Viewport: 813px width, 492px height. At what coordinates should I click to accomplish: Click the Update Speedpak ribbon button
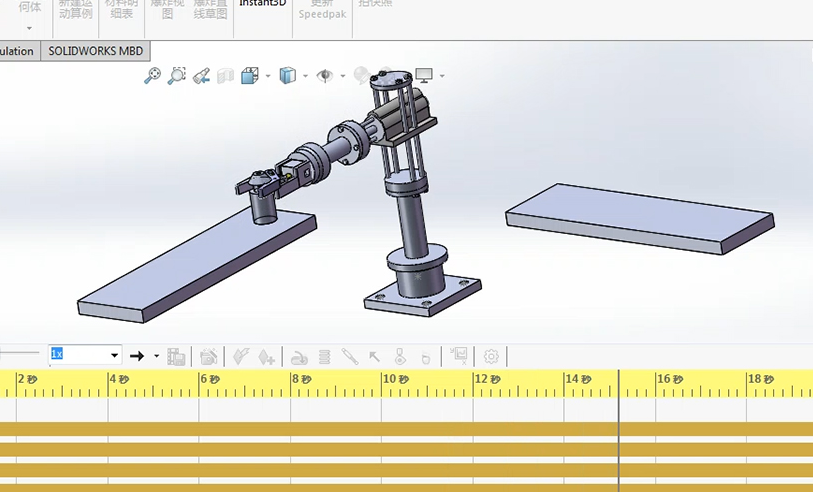[322, 10]
